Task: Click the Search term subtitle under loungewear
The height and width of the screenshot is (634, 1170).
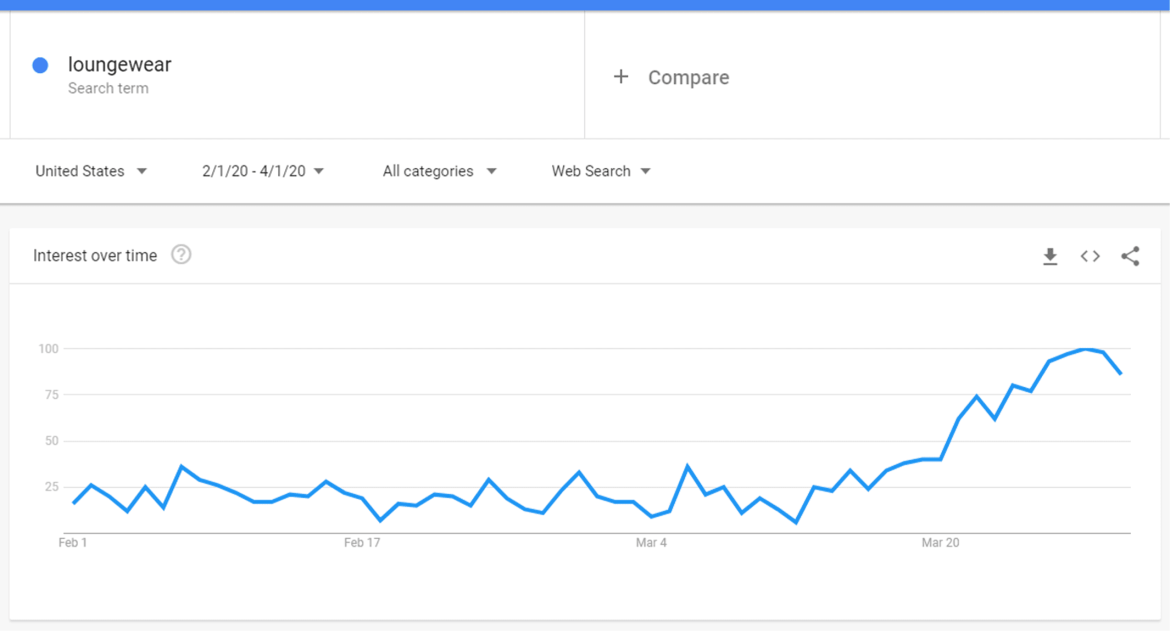Action: 108,88
